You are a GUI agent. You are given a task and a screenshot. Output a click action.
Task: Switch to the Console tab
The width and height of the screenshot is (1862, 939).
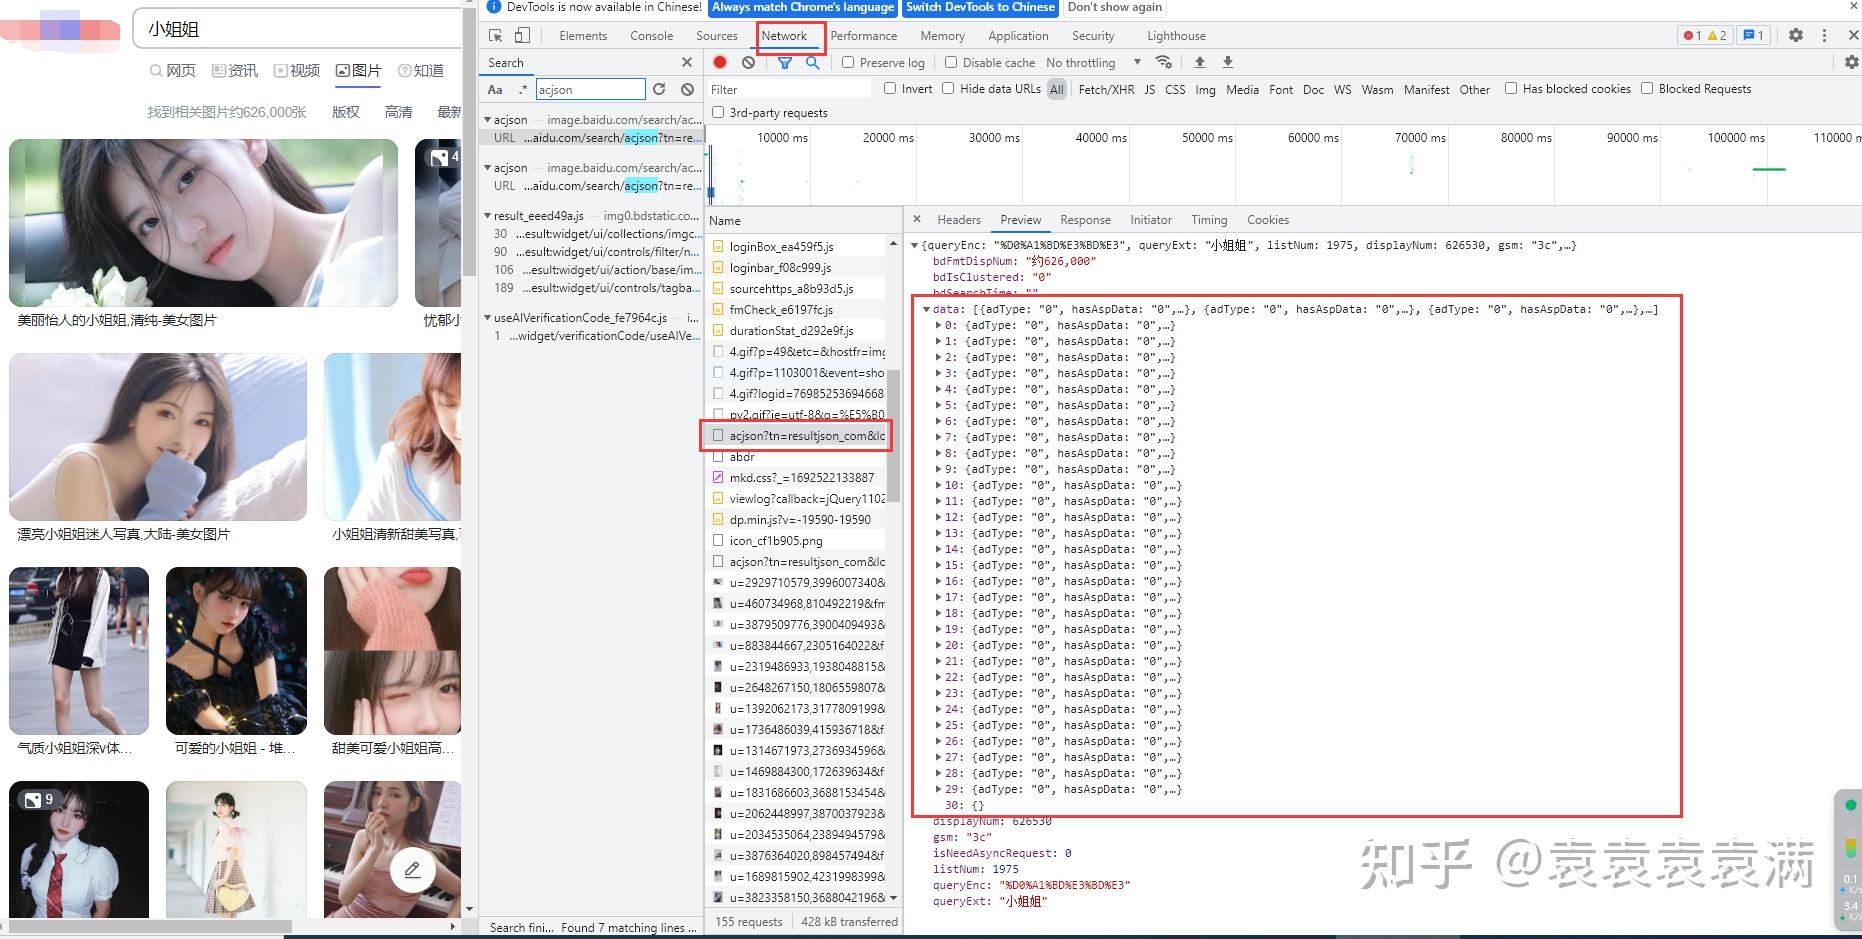tap(651, 35)
